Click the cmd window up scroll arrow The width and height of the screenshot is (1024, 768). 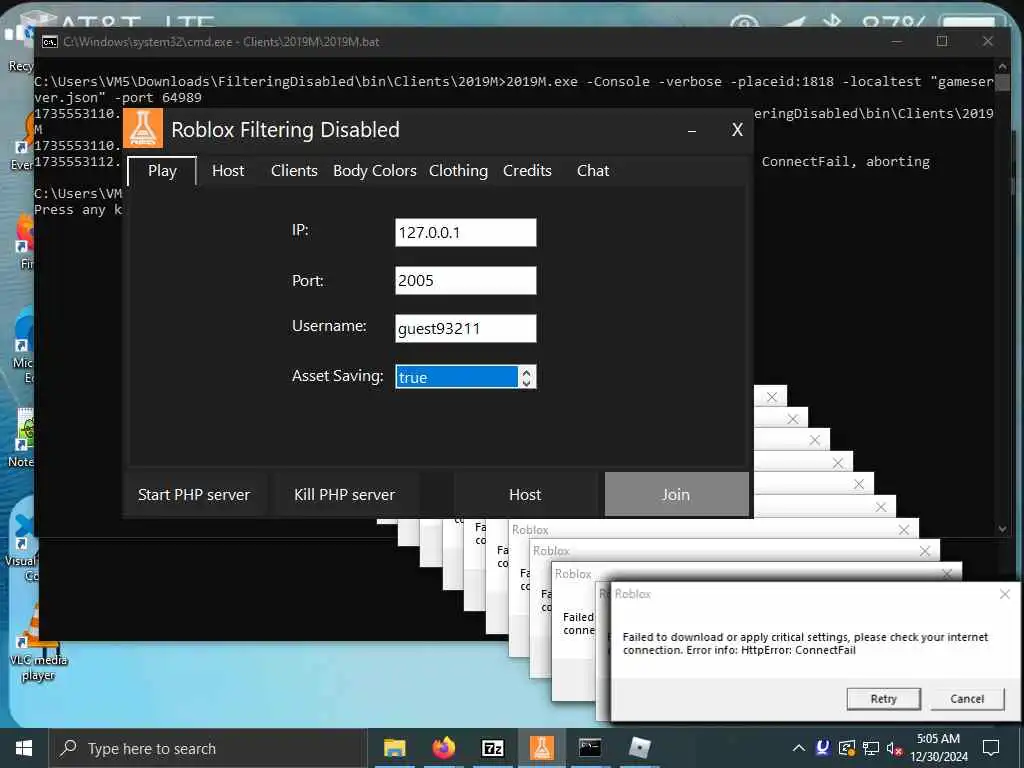[1002, 66]
